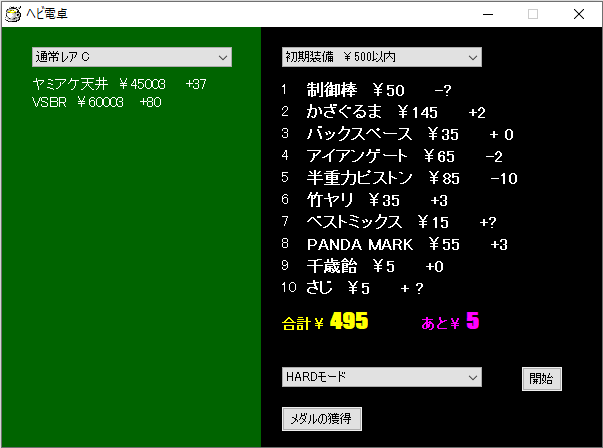
Task: Click the メダルの獲得 button
Action: (321, 419)
